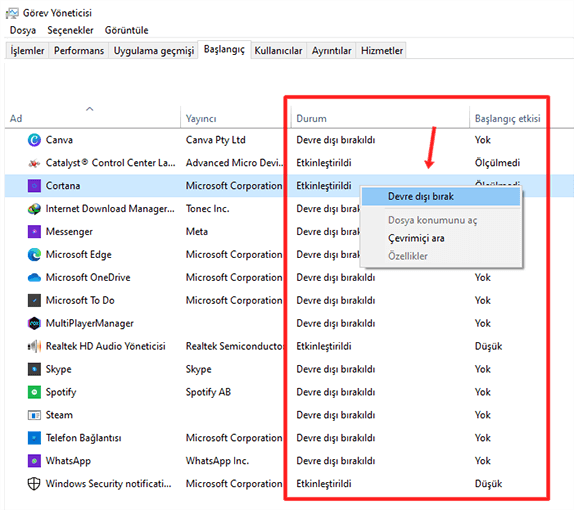Select the Spotify row name
This screenshot has height=510, width=574.
click(x=61, y=392)
